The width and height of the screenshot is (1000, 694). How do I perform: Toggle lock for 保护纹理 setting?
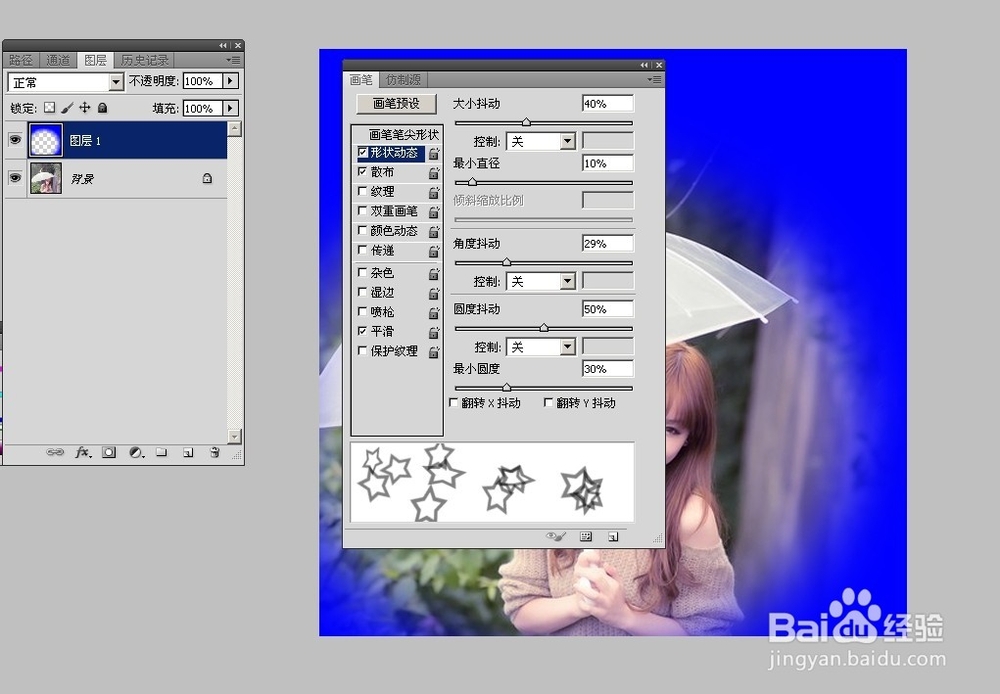434,352
